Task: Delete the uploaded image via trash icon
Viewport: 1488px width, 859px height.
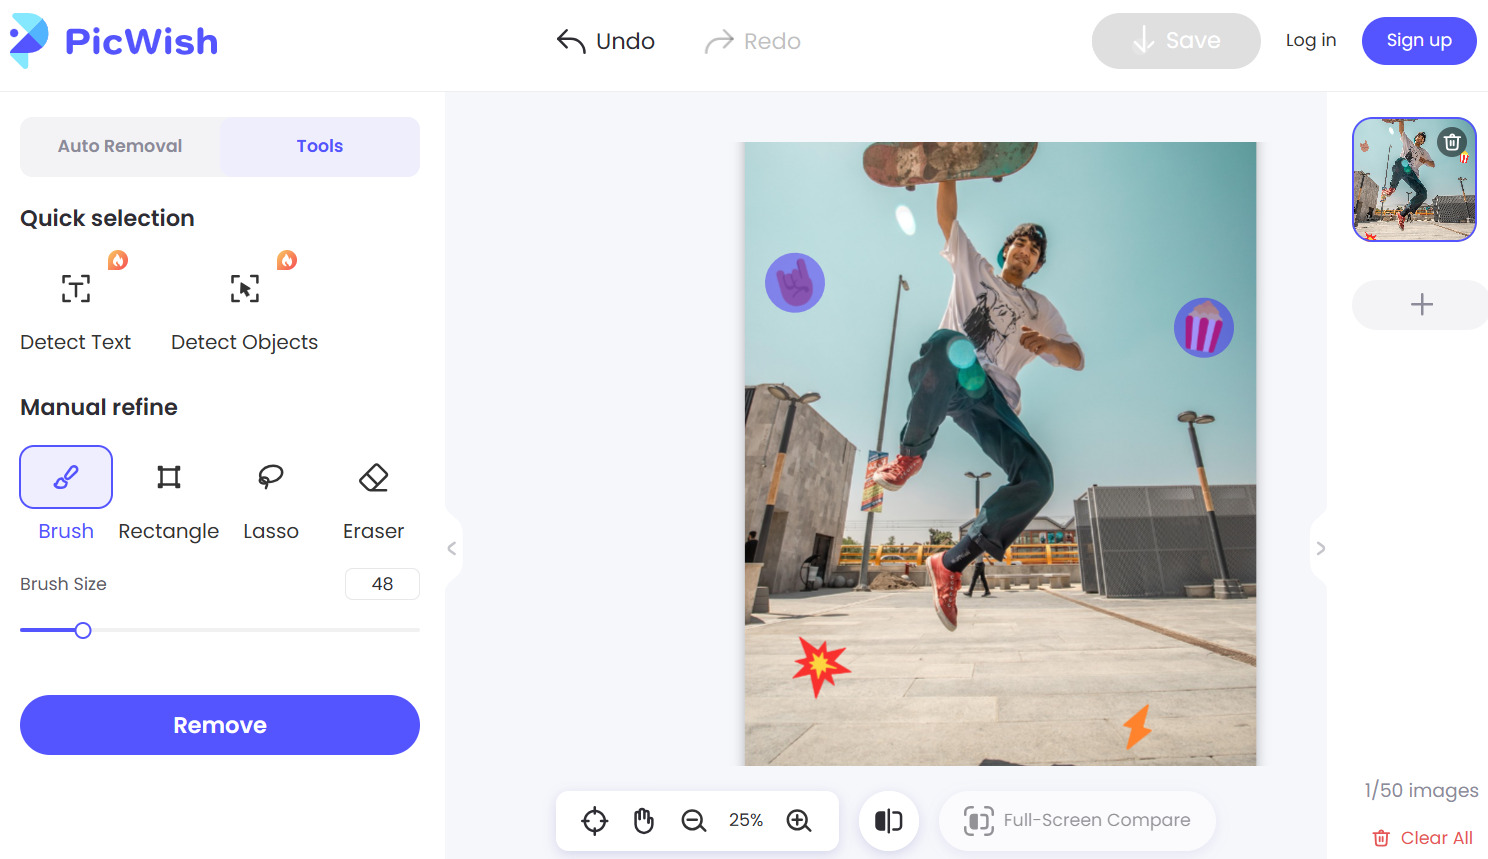Action: coord(1452,142)
